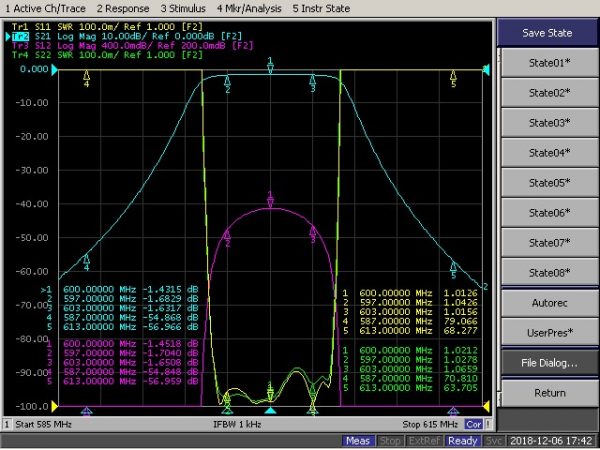Click the ExtRef status indicator
Image resolution: width=600 pixels, height=450 pixels.
tap(423, 441)
